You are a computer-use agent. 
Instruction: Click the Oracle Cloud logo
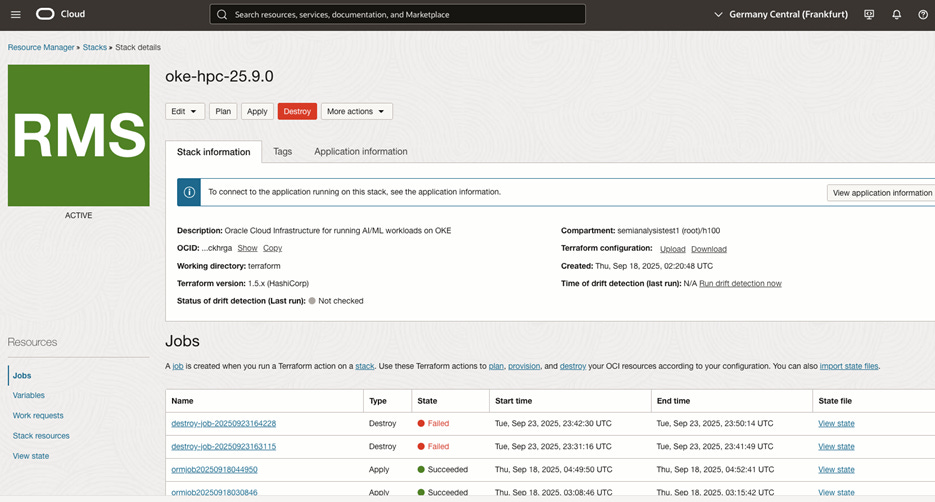(60, 14)
